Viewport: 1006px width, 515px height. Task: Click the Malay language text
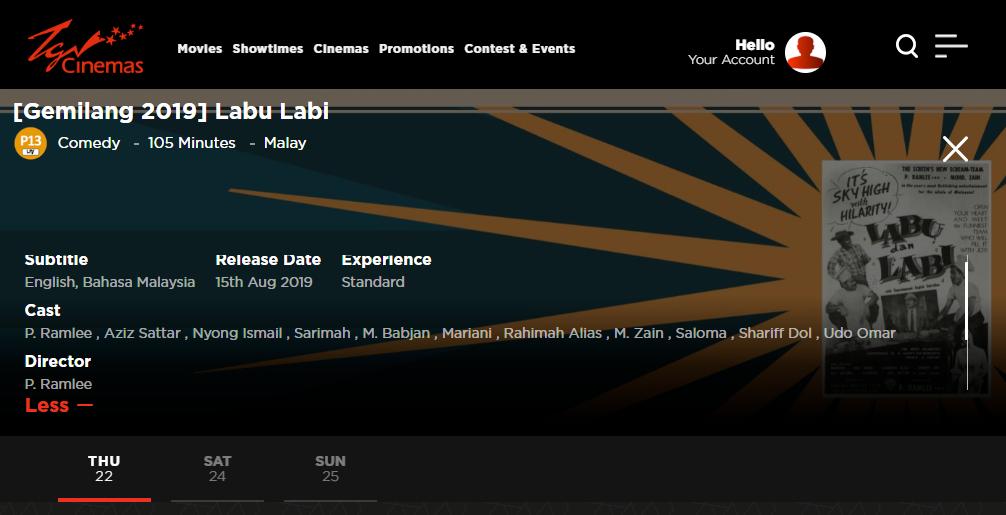[x=285, y=143]
